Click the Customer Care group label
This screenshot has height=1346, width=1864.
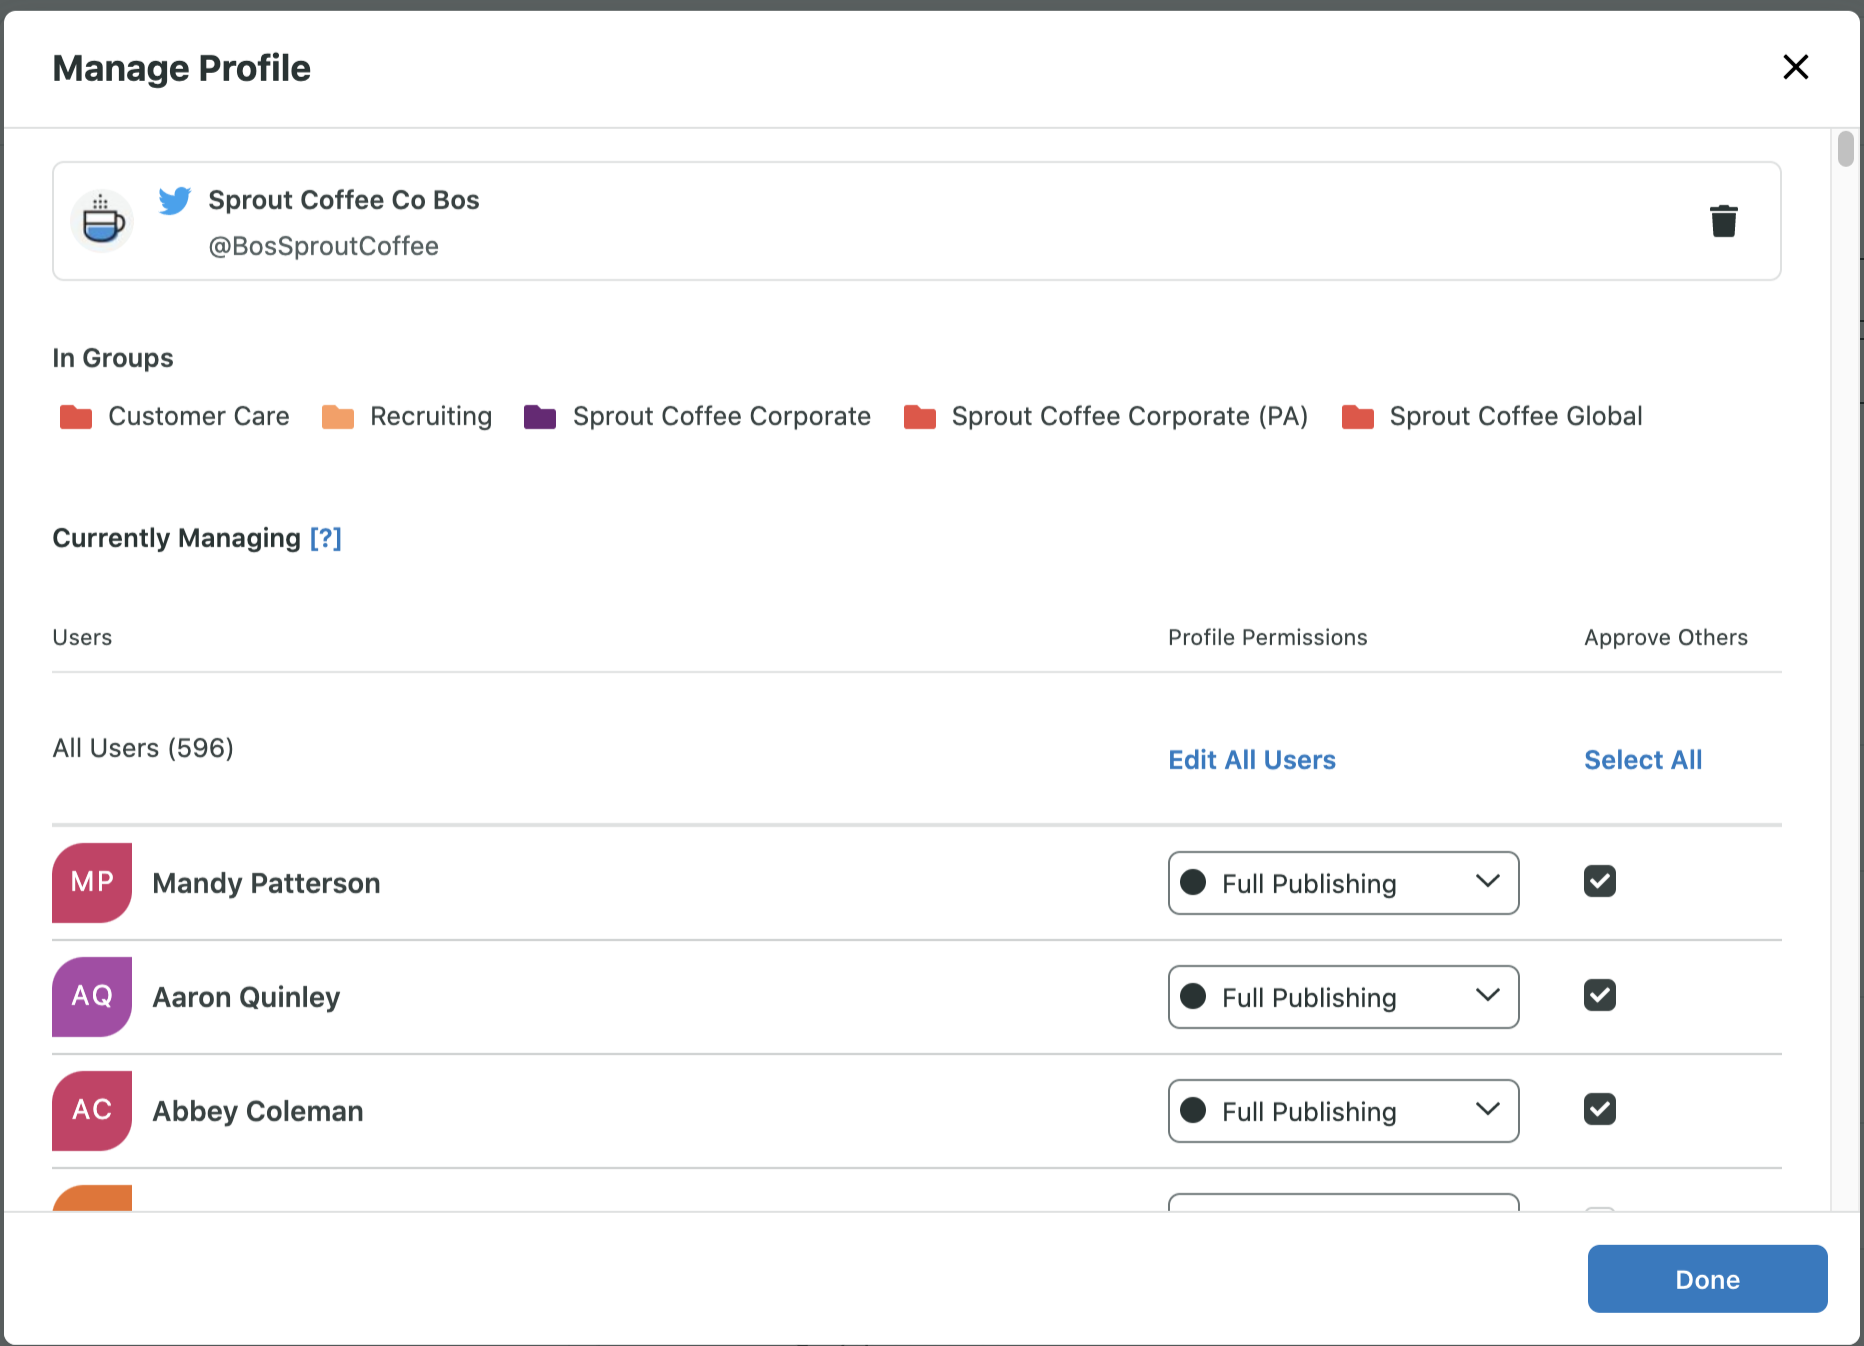(199, 416)
